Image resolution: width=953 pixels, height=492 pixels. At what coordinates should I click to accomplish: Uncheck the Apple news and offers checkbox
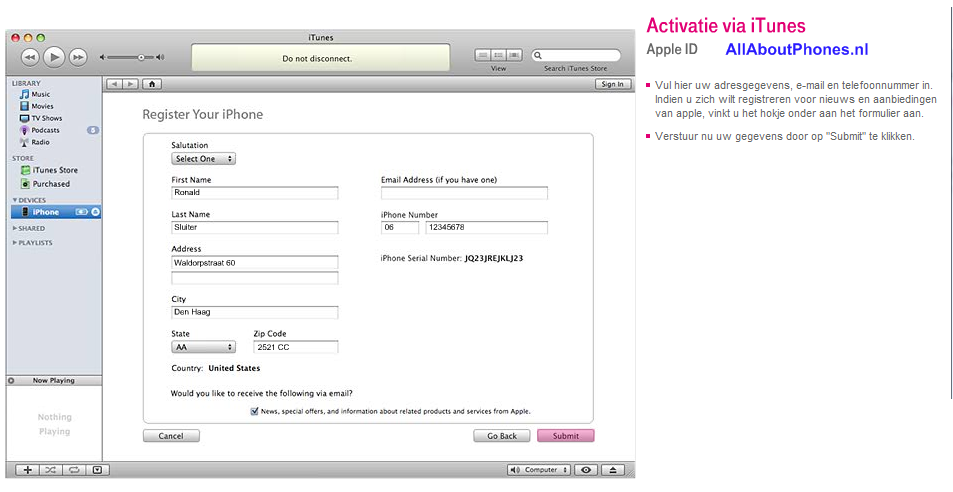click(255, 411)
